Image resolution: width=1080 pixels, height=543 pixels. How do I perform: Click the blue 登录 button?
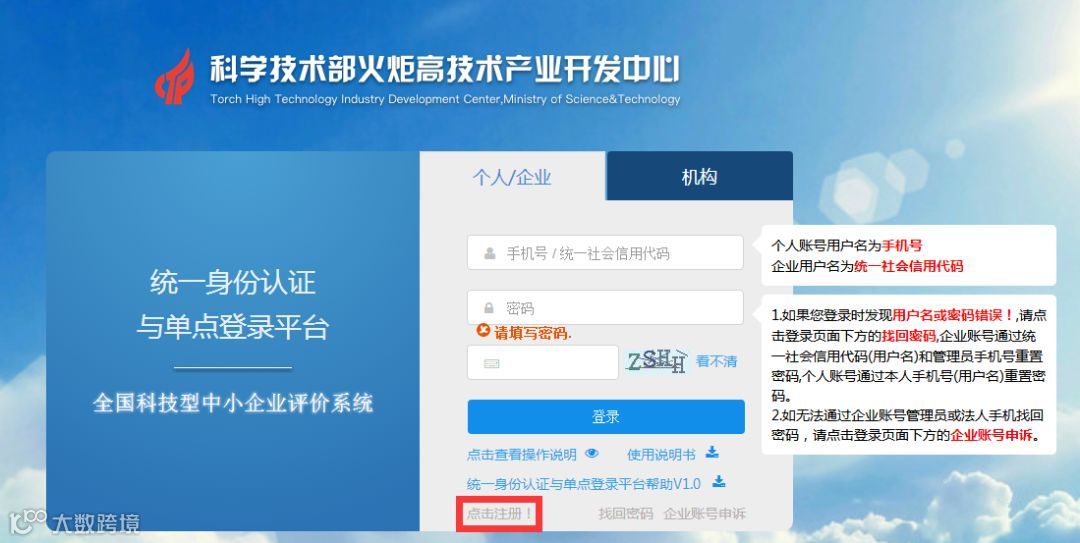pyautogui.click(x=606, y=416)
